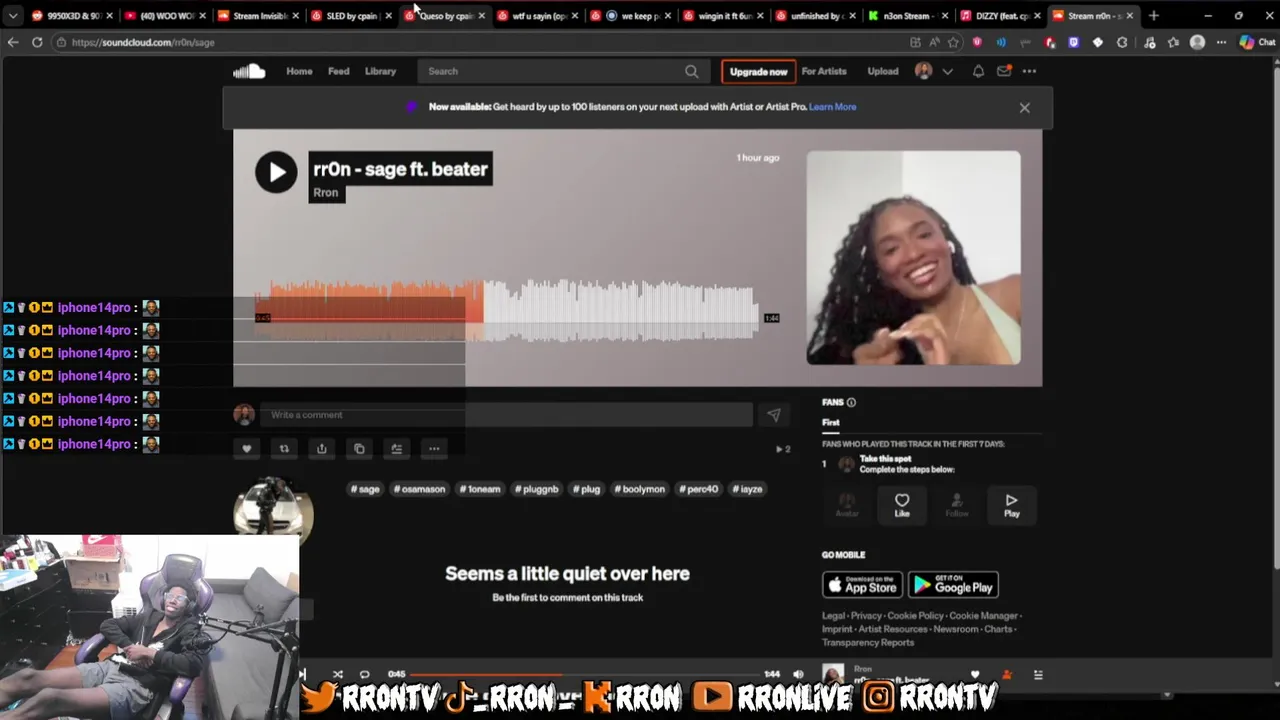
Task: Click the #1oneam tag
Action: (481, 489)
